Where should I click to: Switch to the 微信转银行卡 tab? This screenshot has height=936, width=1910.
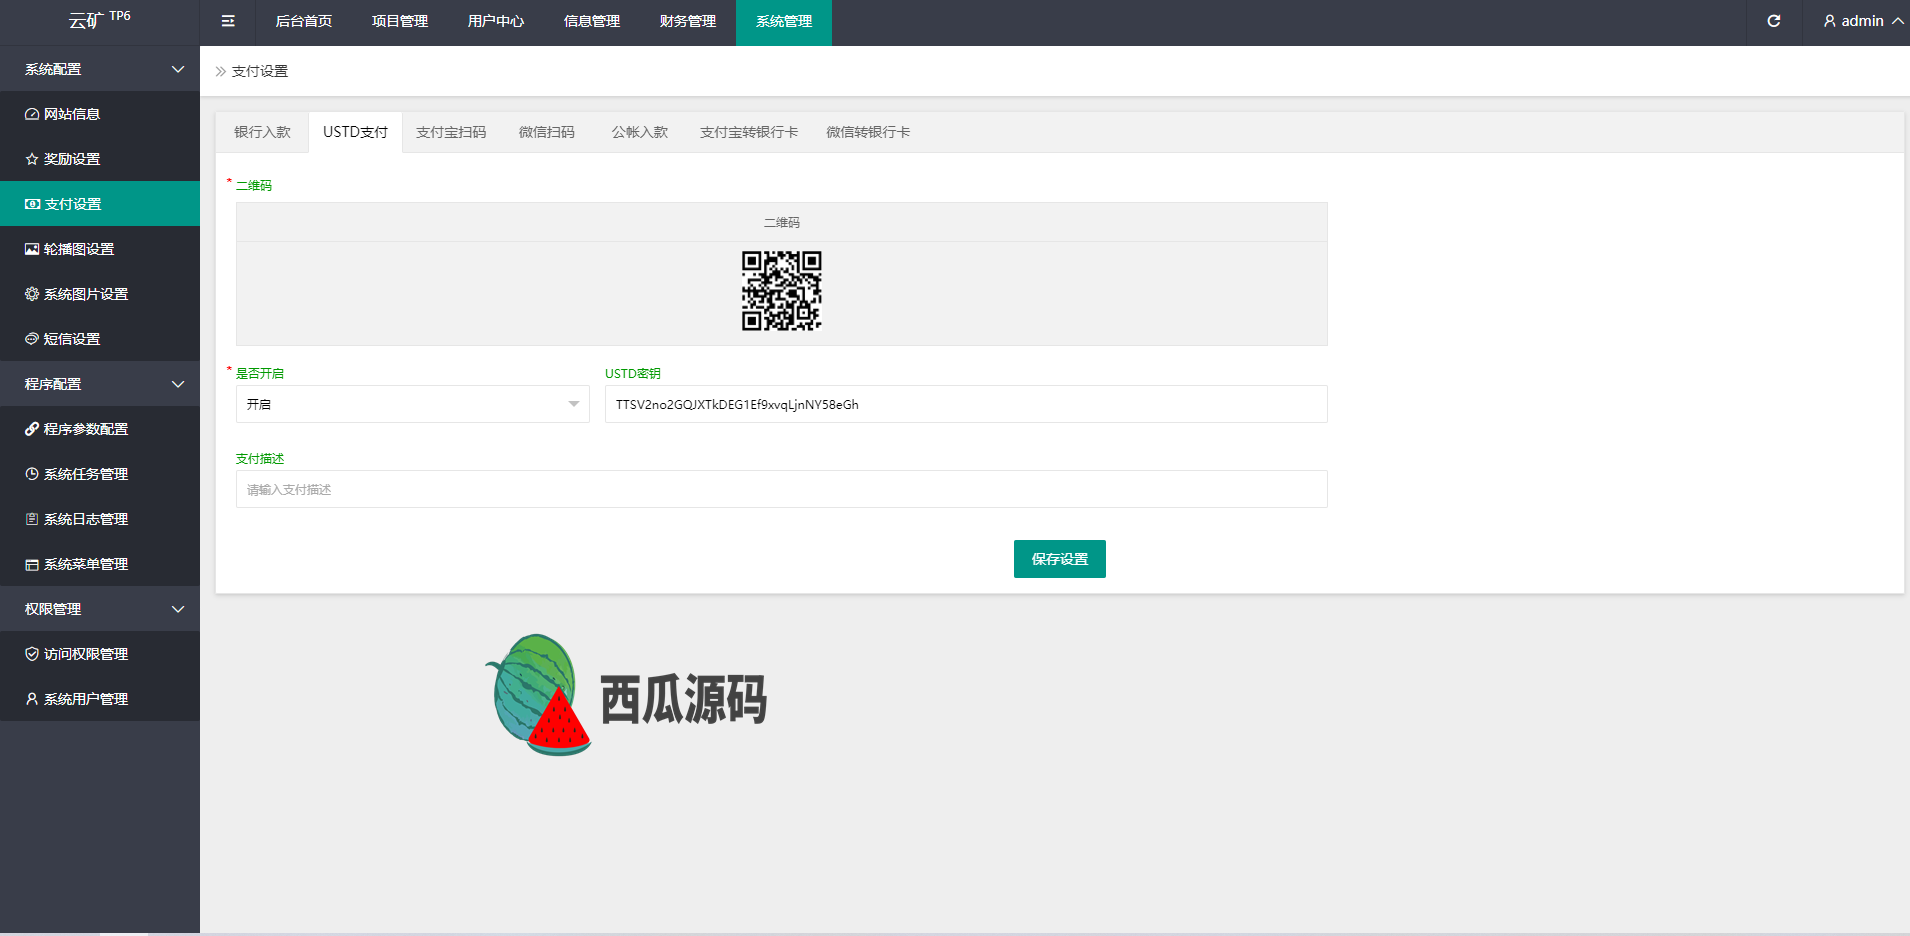tap(868, 132)
